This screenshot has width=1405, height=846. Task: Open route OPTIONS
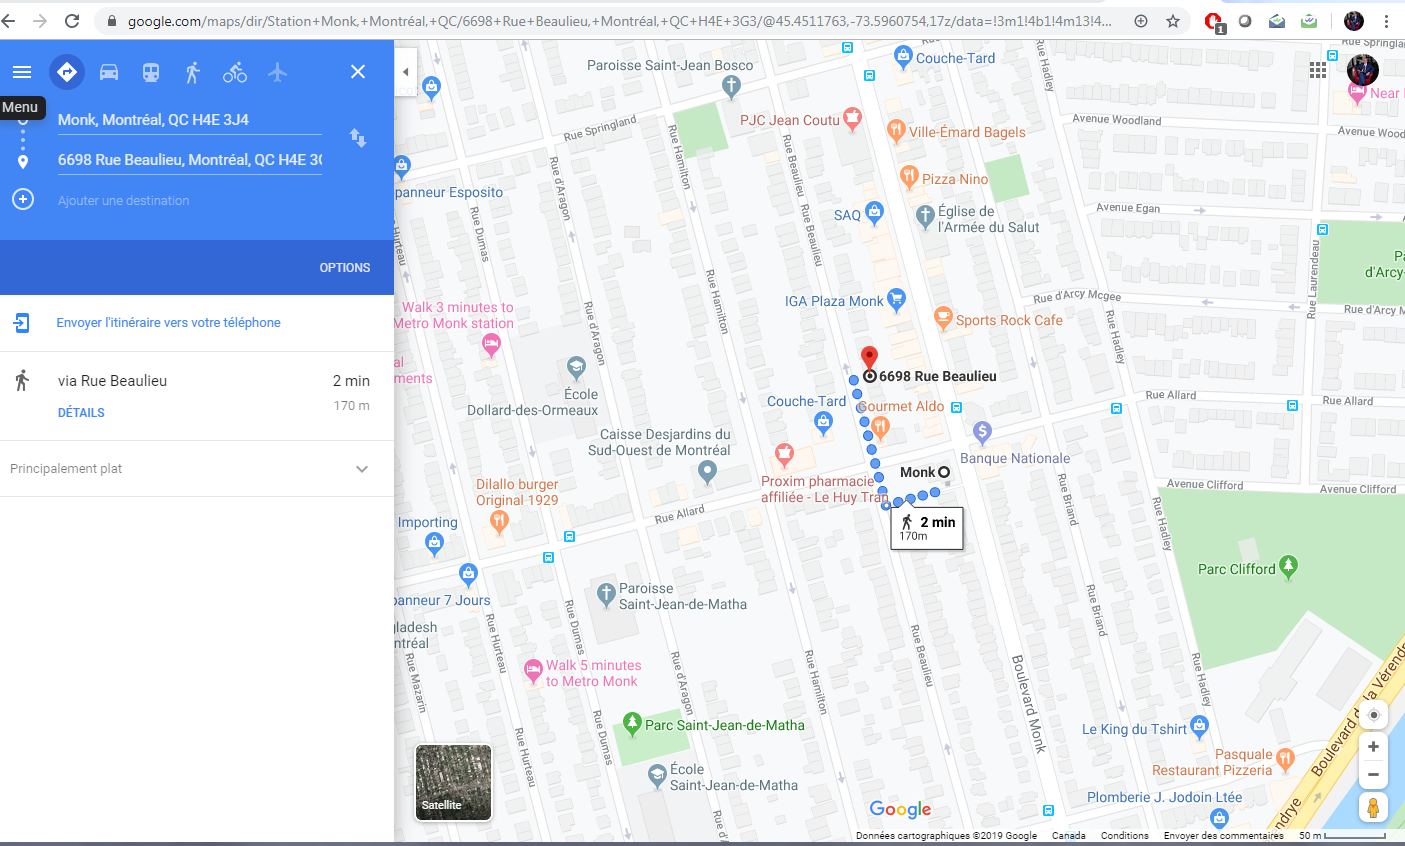344,268
